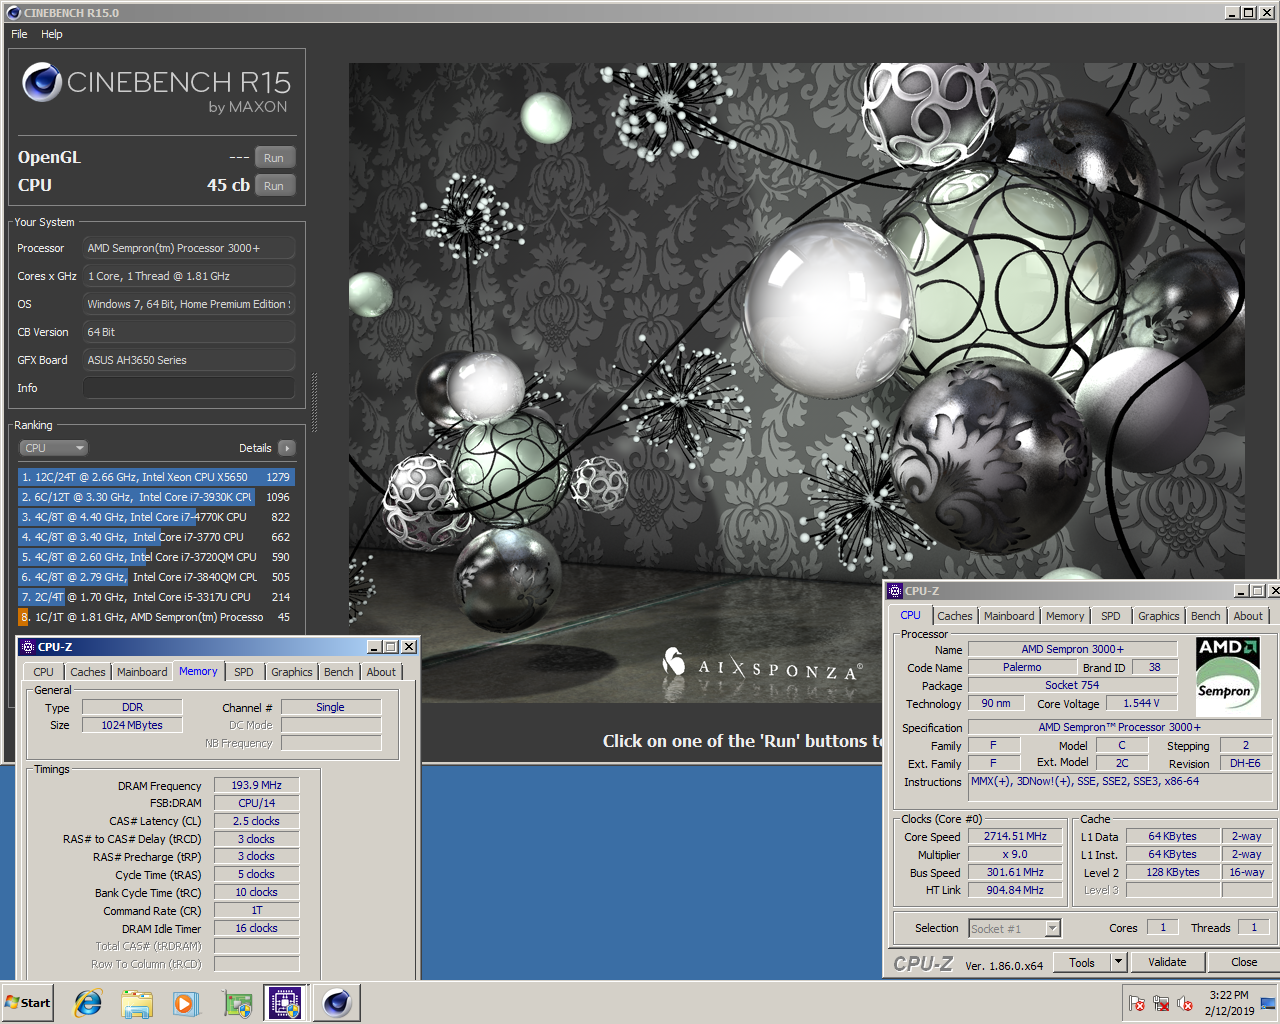Image resolution: width=1280 pixels, height=1024 pixels.
Task: Click the Core Voltage value 1.544 V
Action: (1141, 703)
